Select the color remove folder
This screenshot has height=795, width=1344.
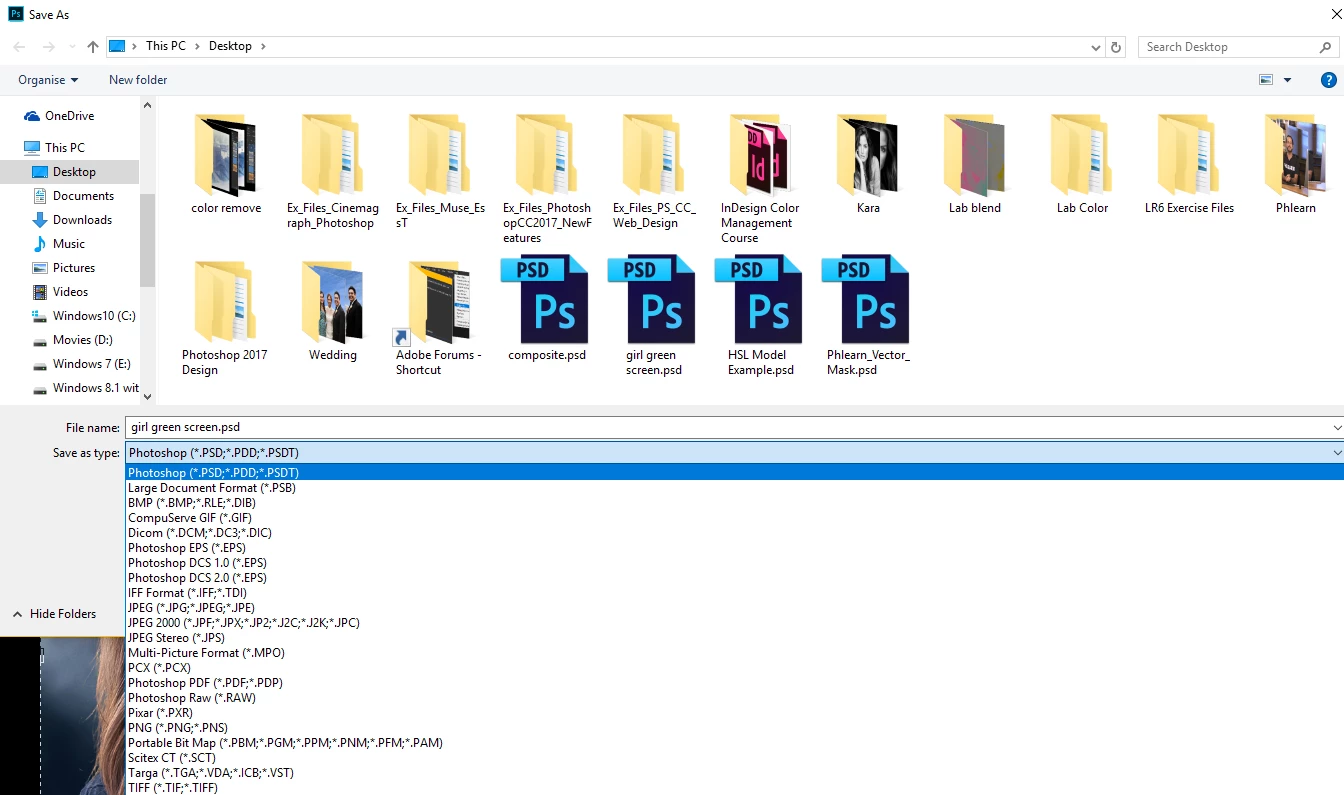point(226,164)
